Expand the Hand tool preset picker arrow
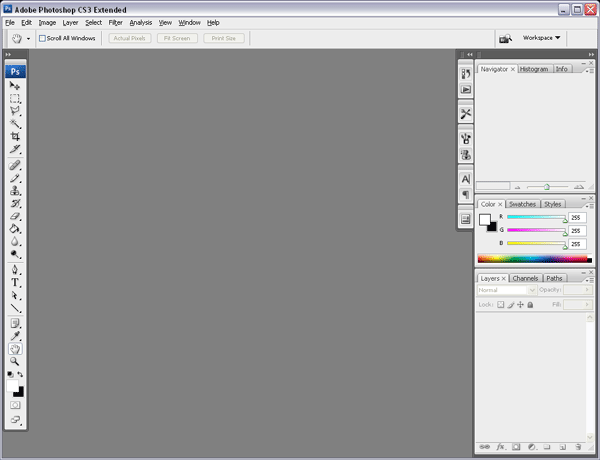Image resolution: width=600 pixels, height=460 pixels. coord(28,39)
